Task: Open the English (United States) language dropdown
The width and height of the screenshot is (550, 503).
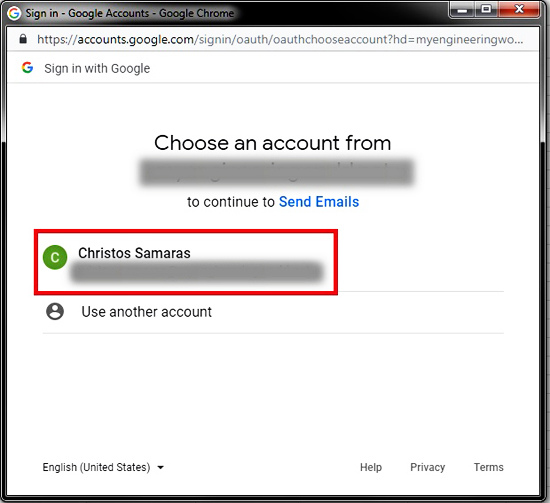Action: (x=103, y=467)
